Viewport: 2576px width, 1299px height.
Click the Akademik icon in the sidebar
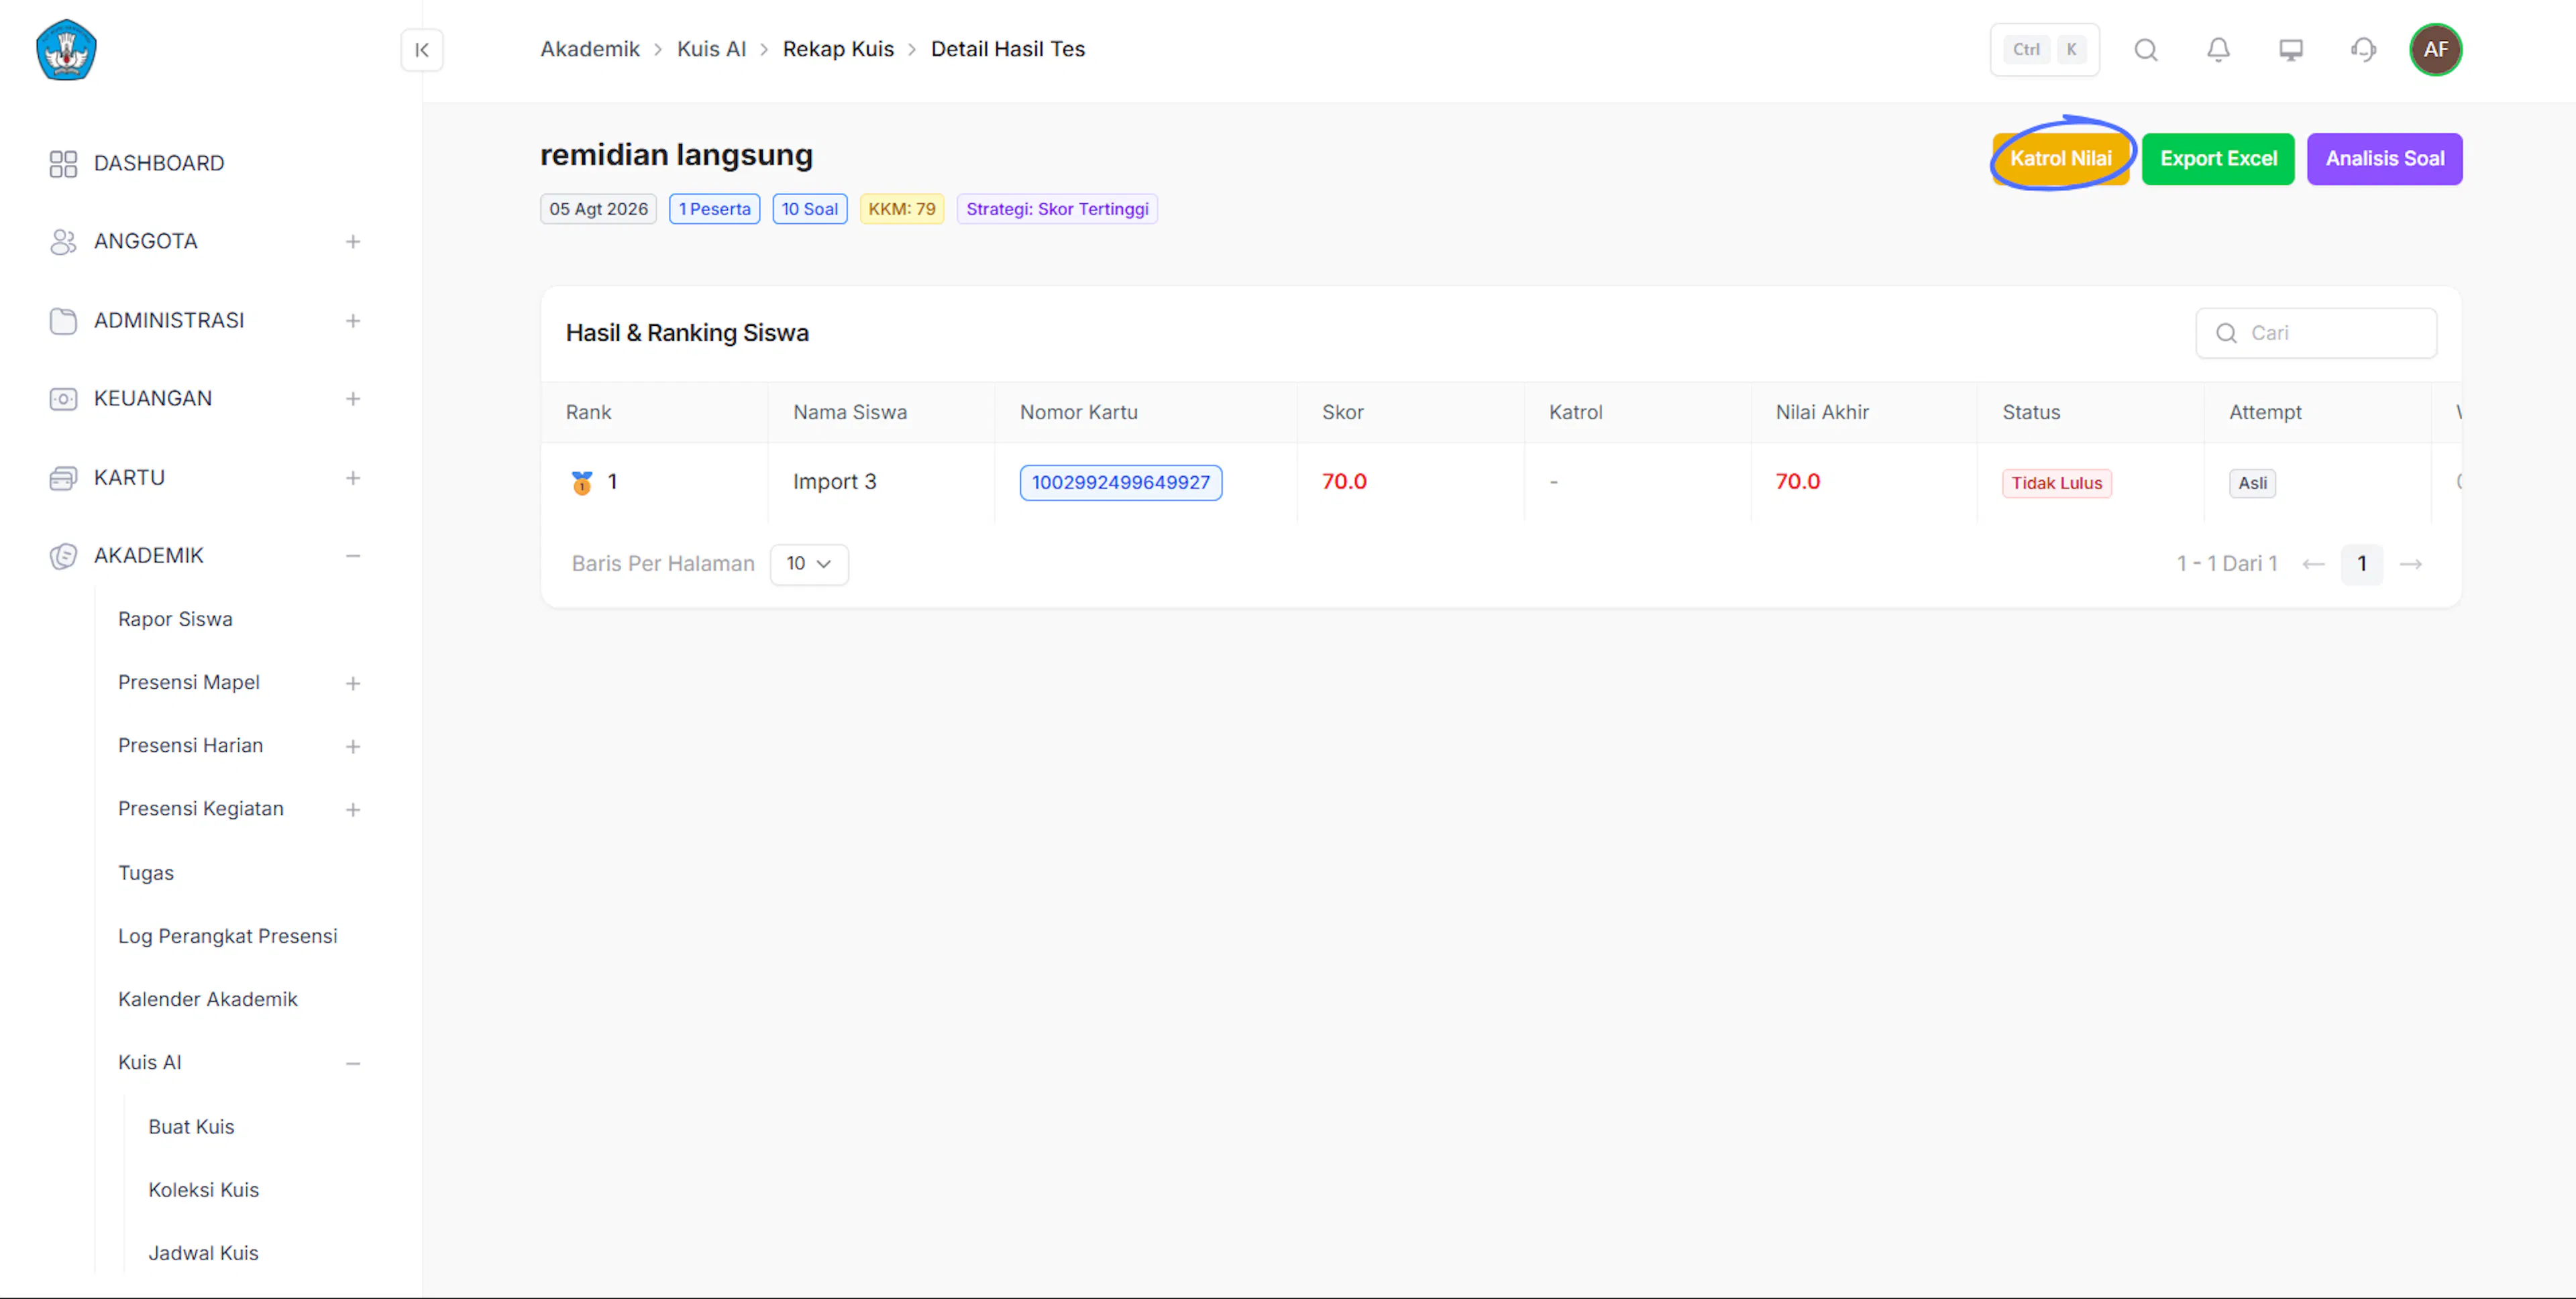pos(63,556)
